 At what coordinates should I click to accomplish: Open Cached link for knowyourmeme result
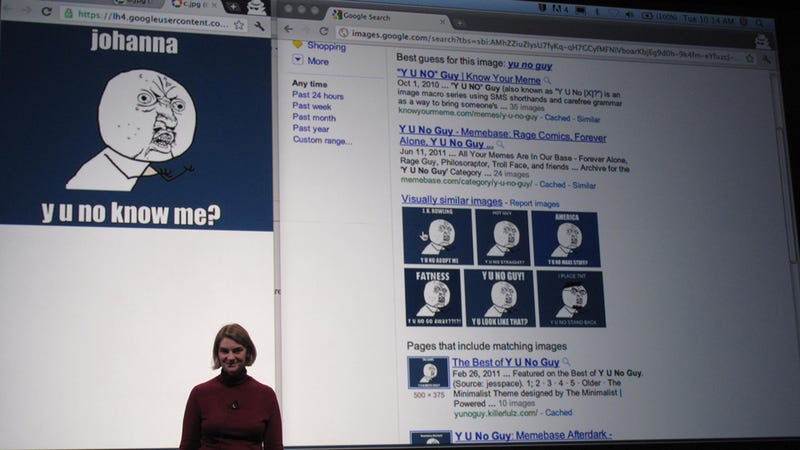557,118
